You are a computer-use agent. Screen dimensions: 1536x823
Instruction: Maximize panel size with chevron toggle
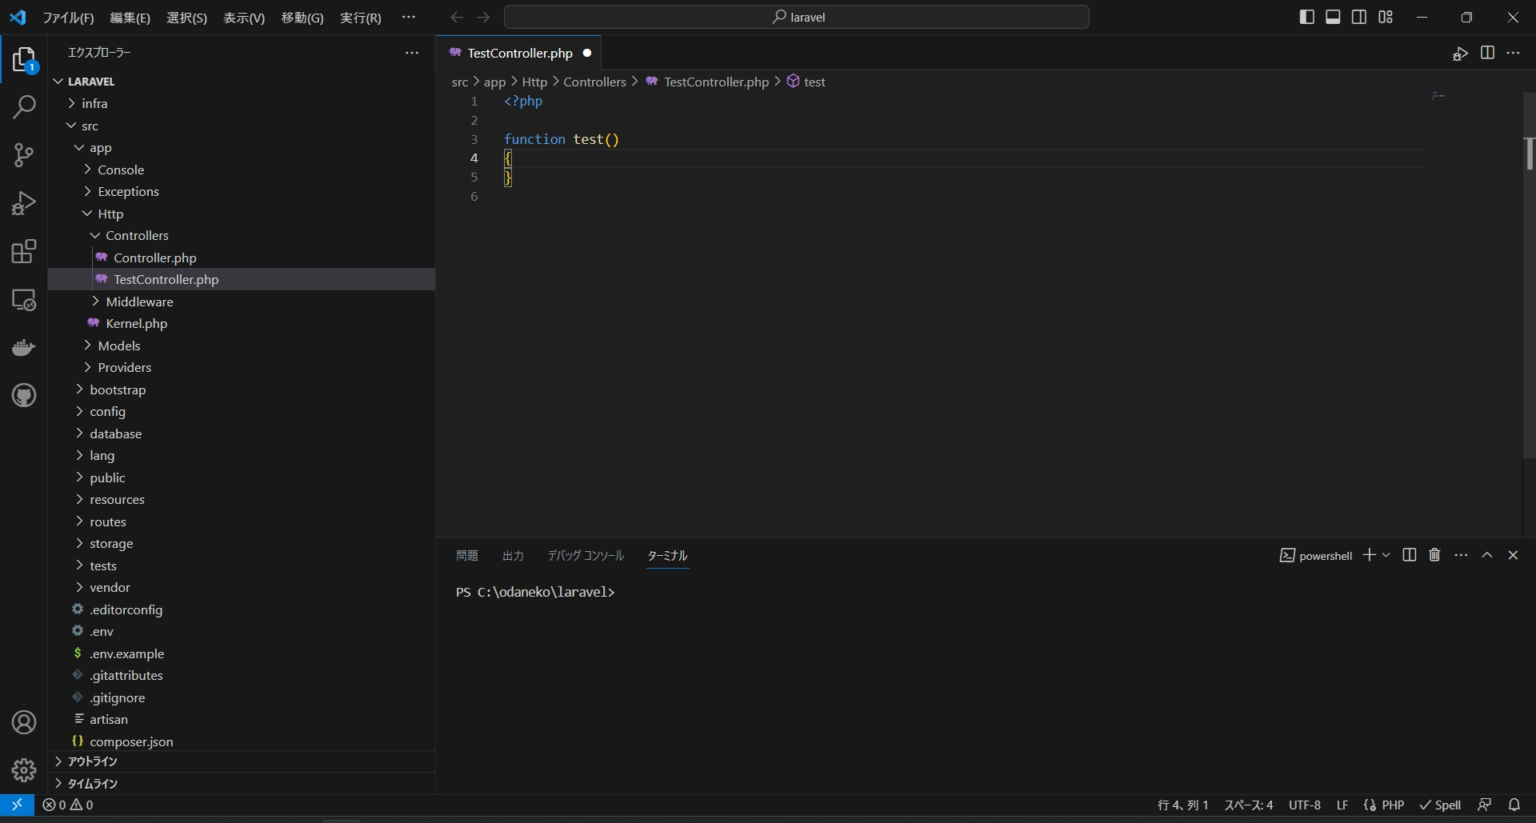click(x=1487, y=554)
